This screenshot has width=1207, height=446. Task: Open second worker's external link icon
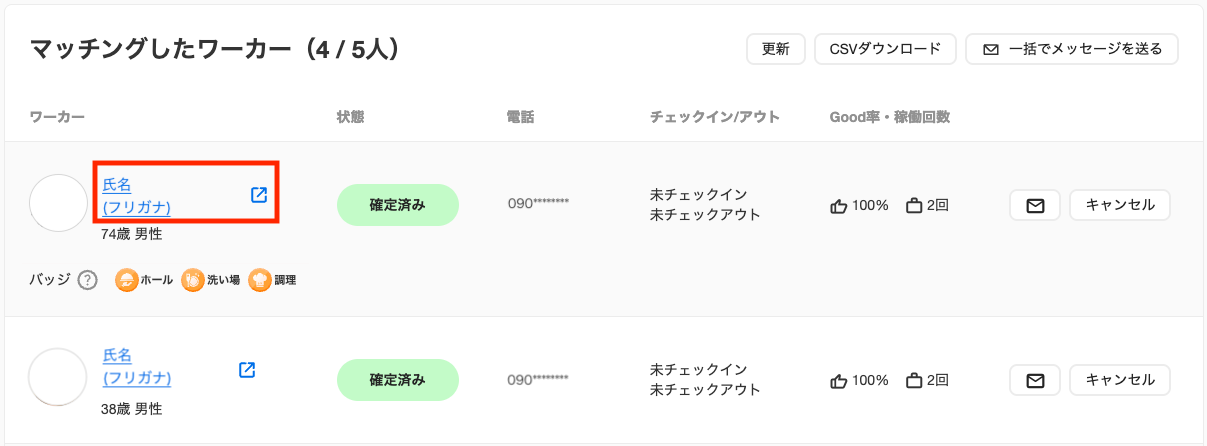247,370
